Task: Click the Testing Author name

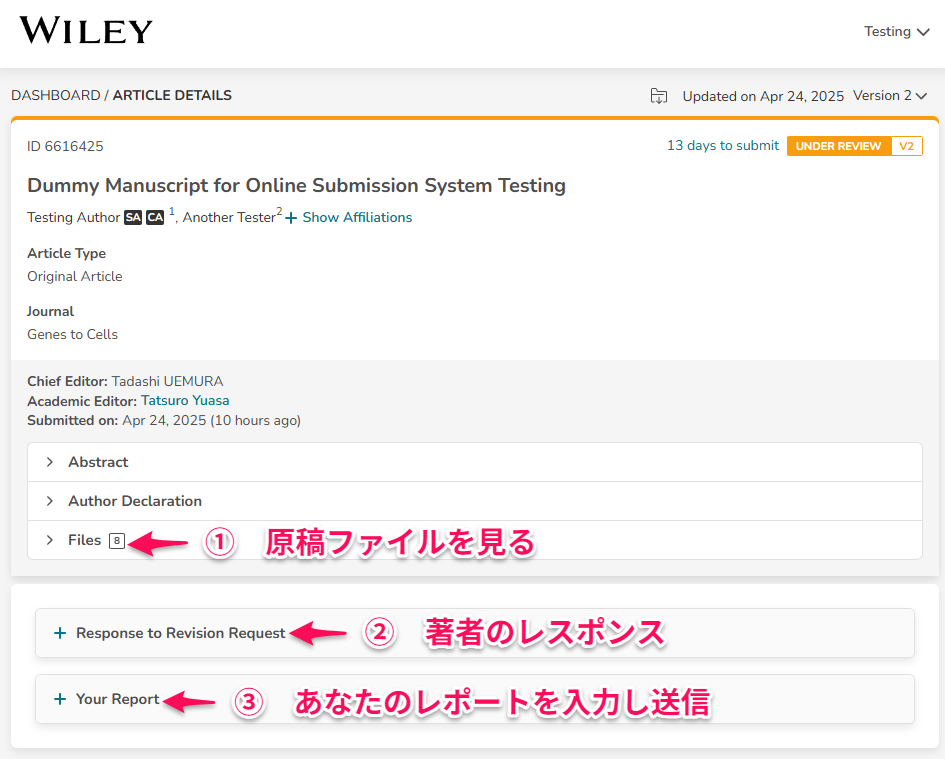Action: click(x=74, y=217)
